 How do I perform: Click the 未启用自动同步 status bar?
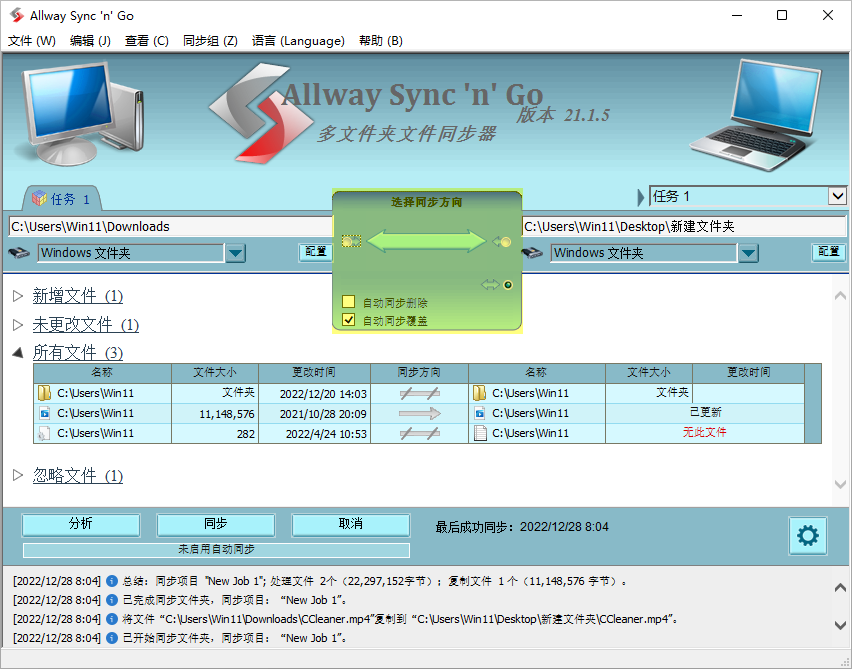click(x=216, y=550)
